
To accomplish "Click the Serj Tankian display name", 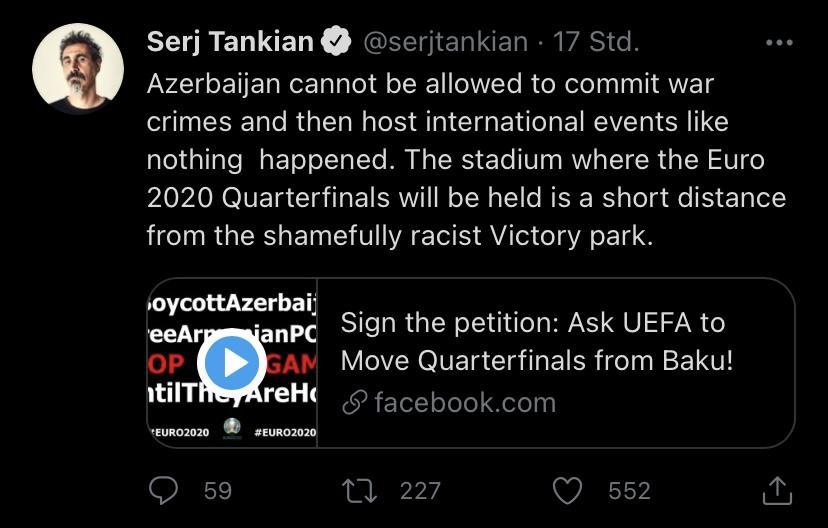I will click(230, 42).
